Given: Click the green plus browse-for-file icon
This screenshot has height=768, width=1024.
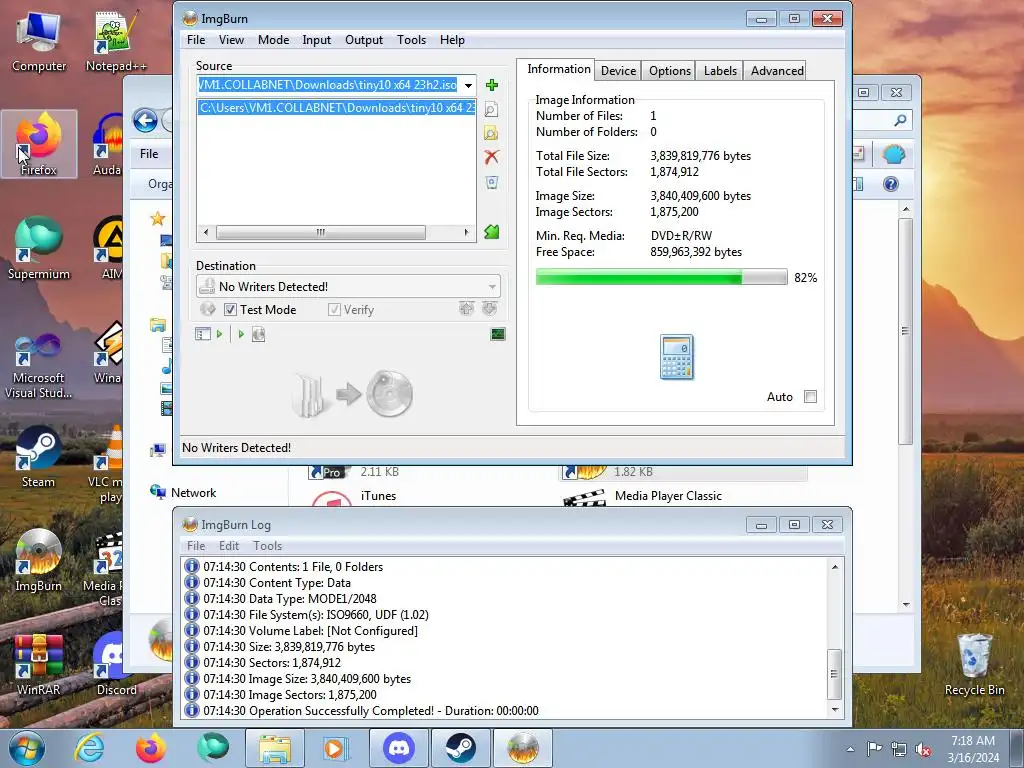Looking at the screenshot, I should point(492,85).
